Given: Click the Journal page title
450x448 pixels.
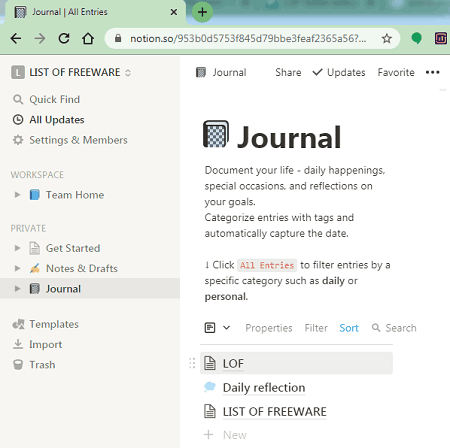Looking at the screenshot, I should pyautogui.click(x=289, y=137).
